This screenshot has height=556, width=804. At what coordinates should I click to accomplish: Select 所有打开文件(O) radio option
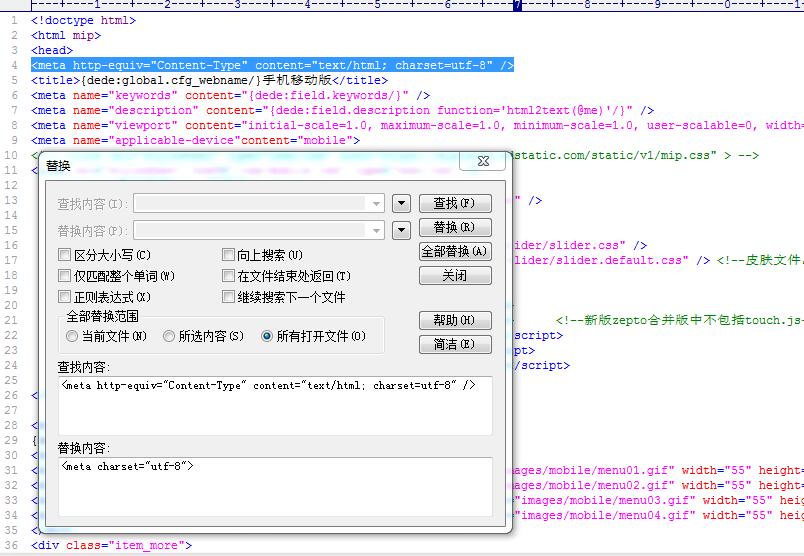[x=267, y=336]
